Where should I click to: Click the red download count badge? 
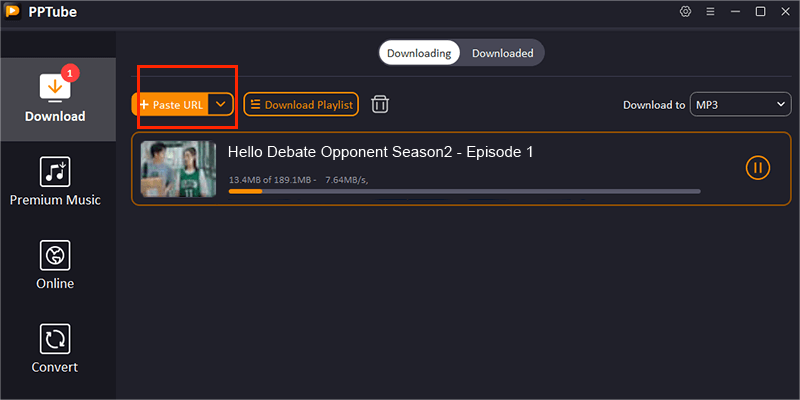click(x=70, y=72)
